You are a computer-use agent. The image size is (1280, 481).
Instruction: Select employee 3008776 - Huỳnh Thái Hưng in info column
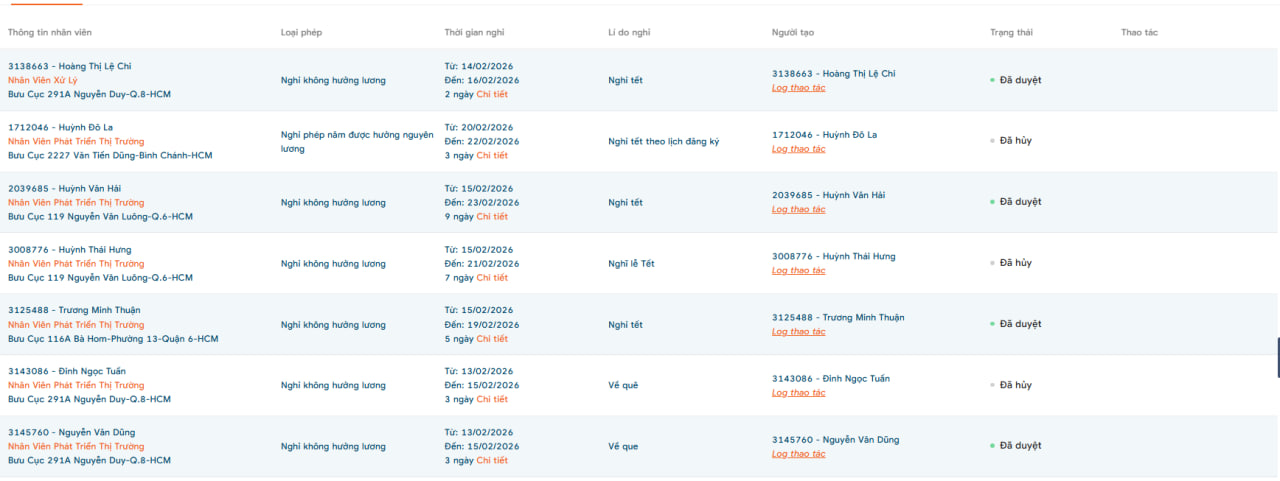click(70, 250)
